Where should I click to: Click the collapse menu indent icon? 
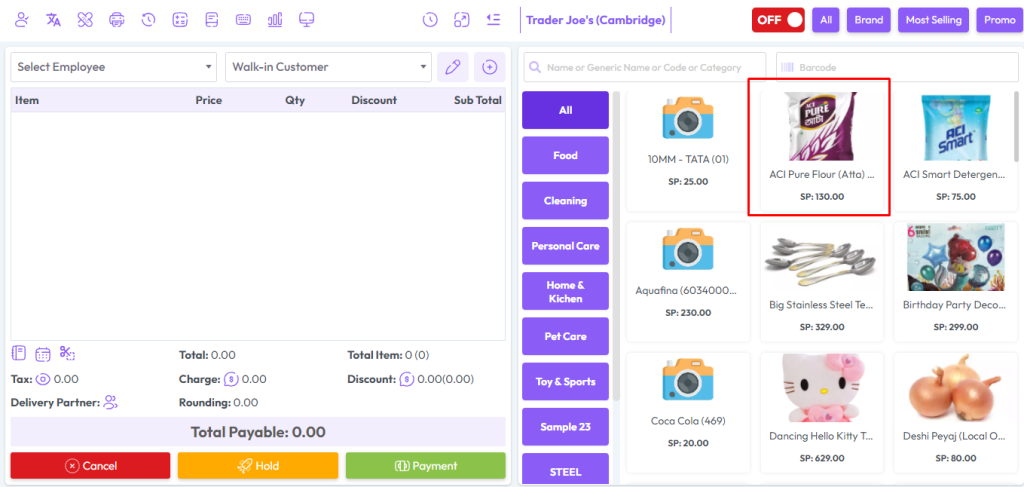[x=493, y=20]
